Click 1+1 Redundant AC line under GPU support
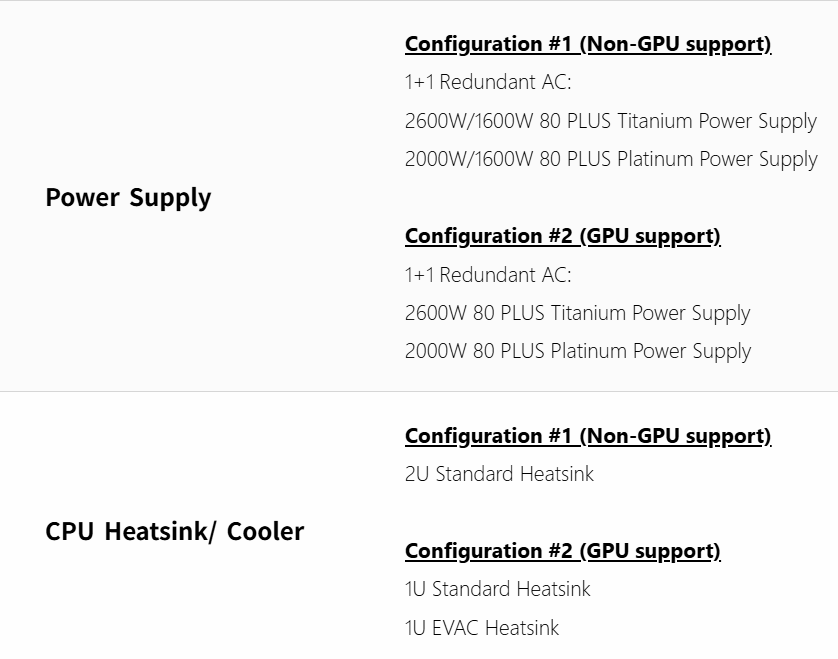Image resolution: width=838 pixels, height=659 pixels. click(x=488, y=275)
